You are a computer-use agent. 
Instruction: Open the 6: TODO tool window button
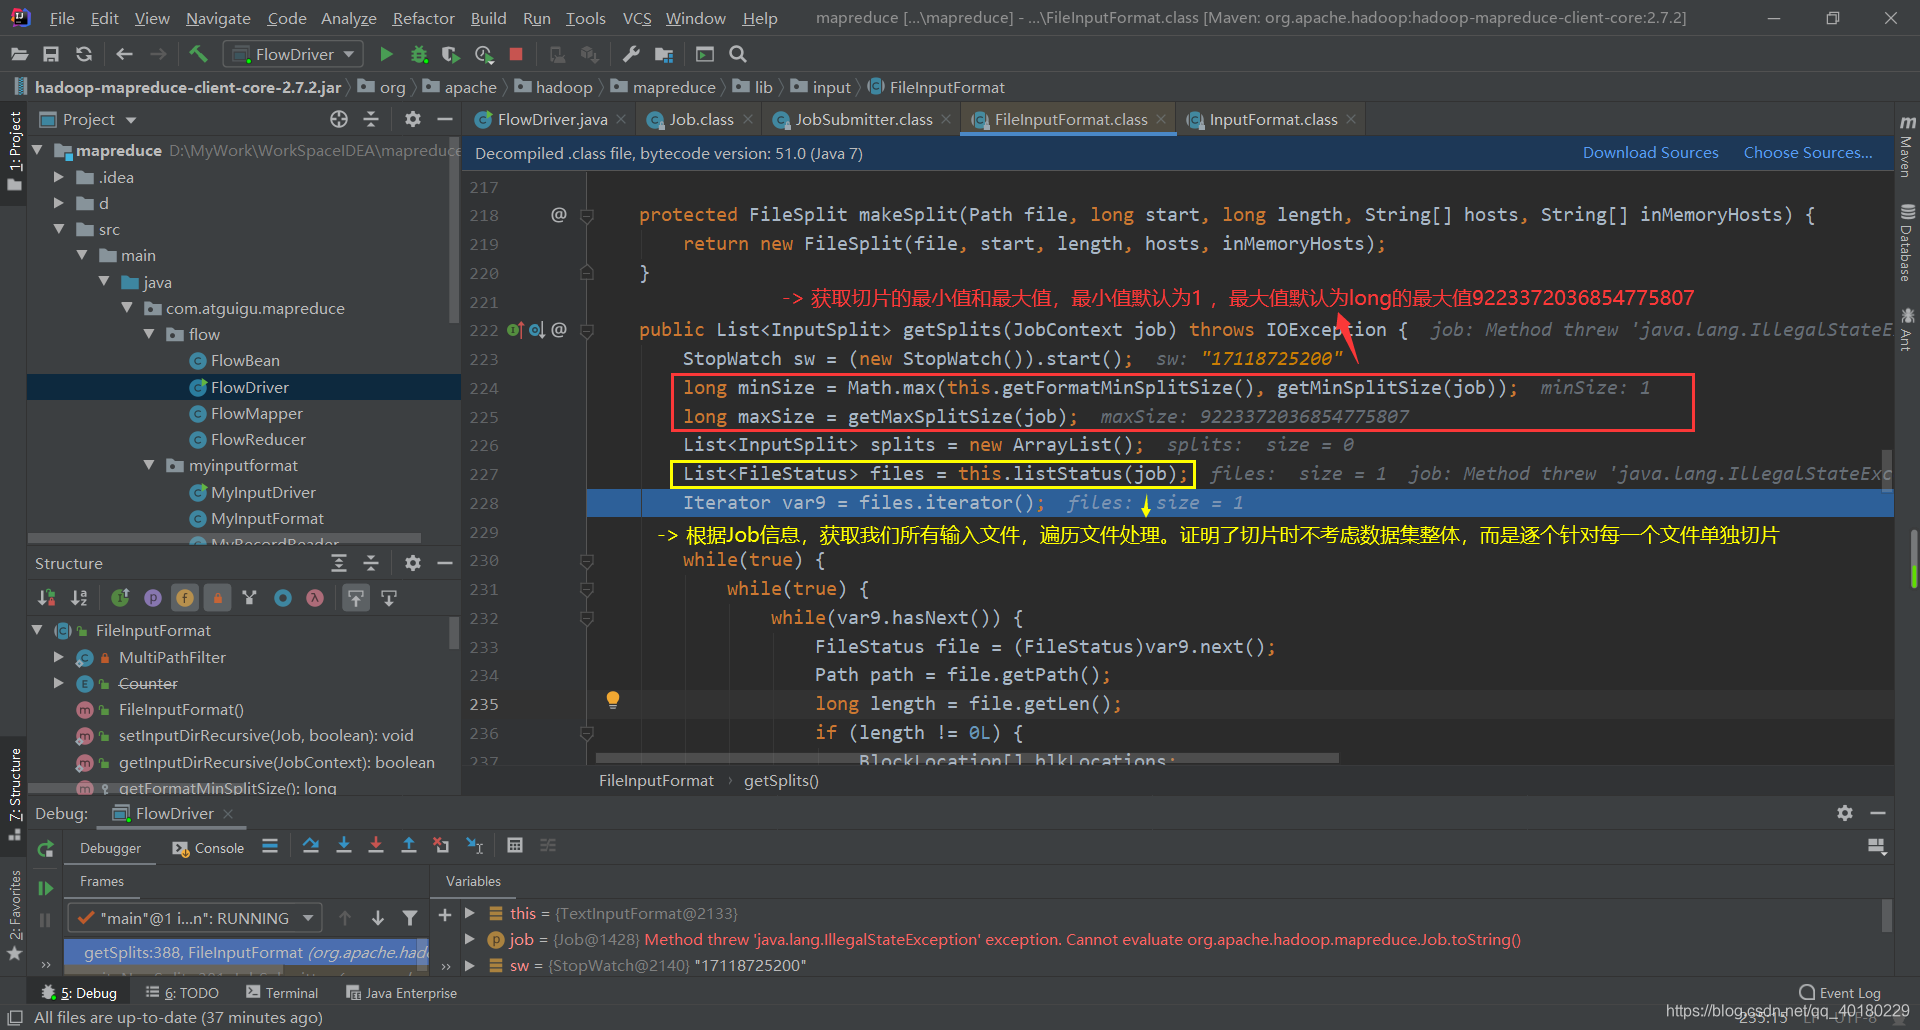point(182,993)
